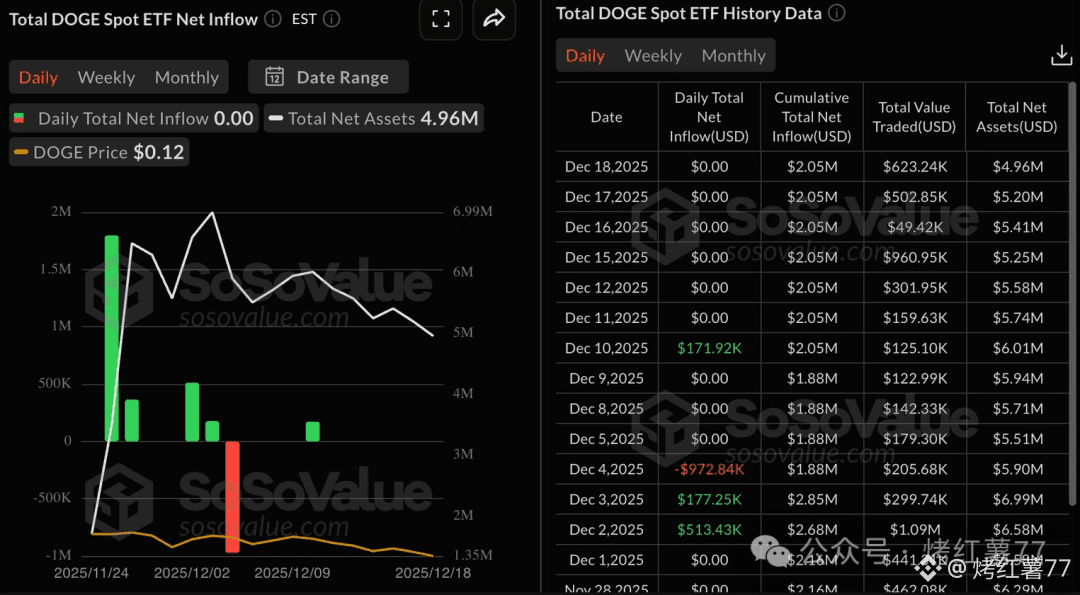This screenshot has height=595, width=1080.
Task: Click the Dec 11,2025 date cell
Action: tap(607, 318)
